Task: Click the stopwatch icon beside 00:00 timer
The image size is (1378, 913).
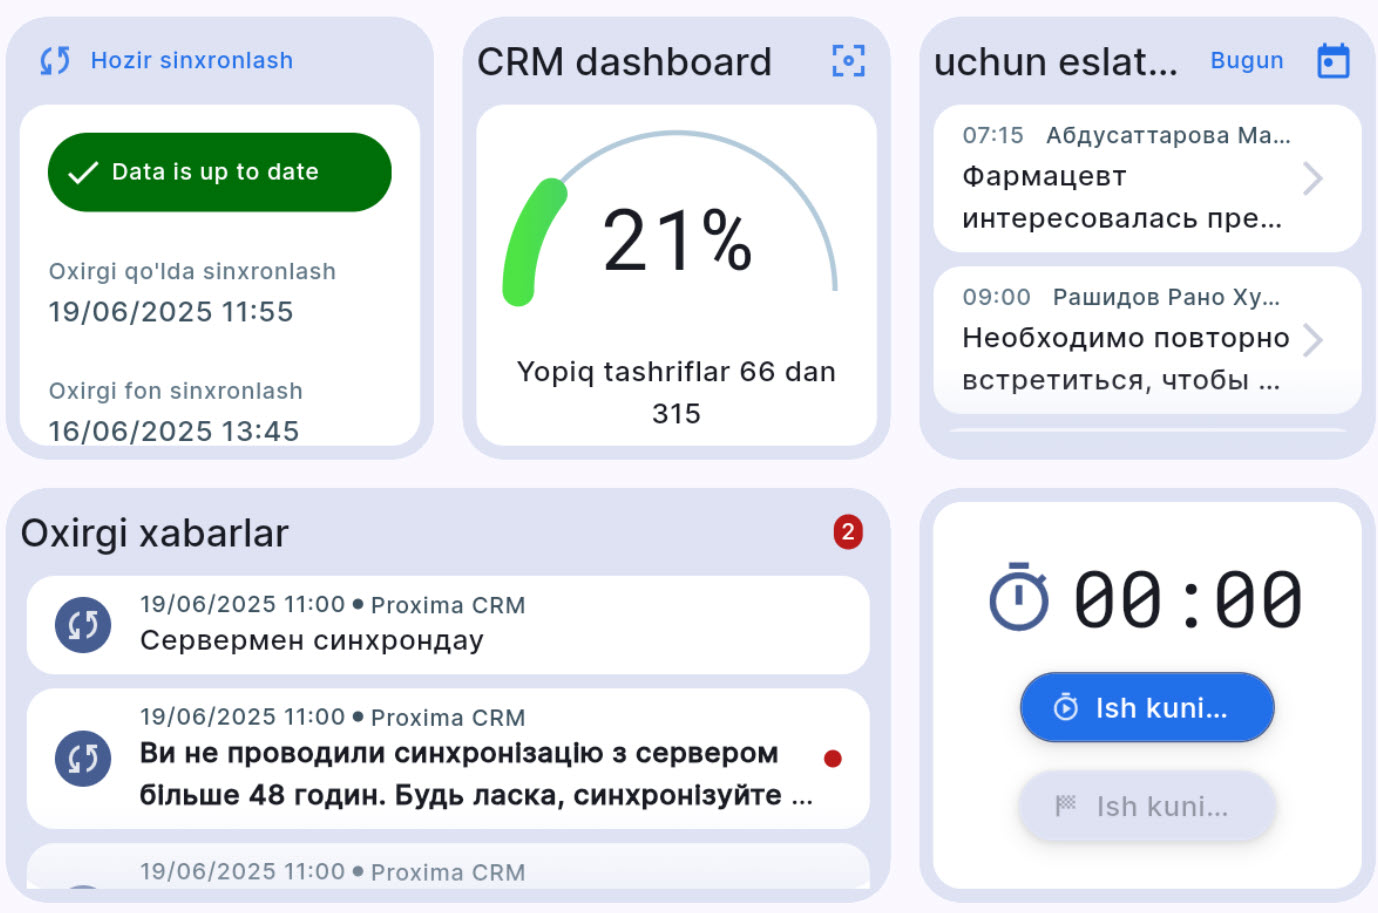Action: pyautogui.click(x=1018, y=598)
